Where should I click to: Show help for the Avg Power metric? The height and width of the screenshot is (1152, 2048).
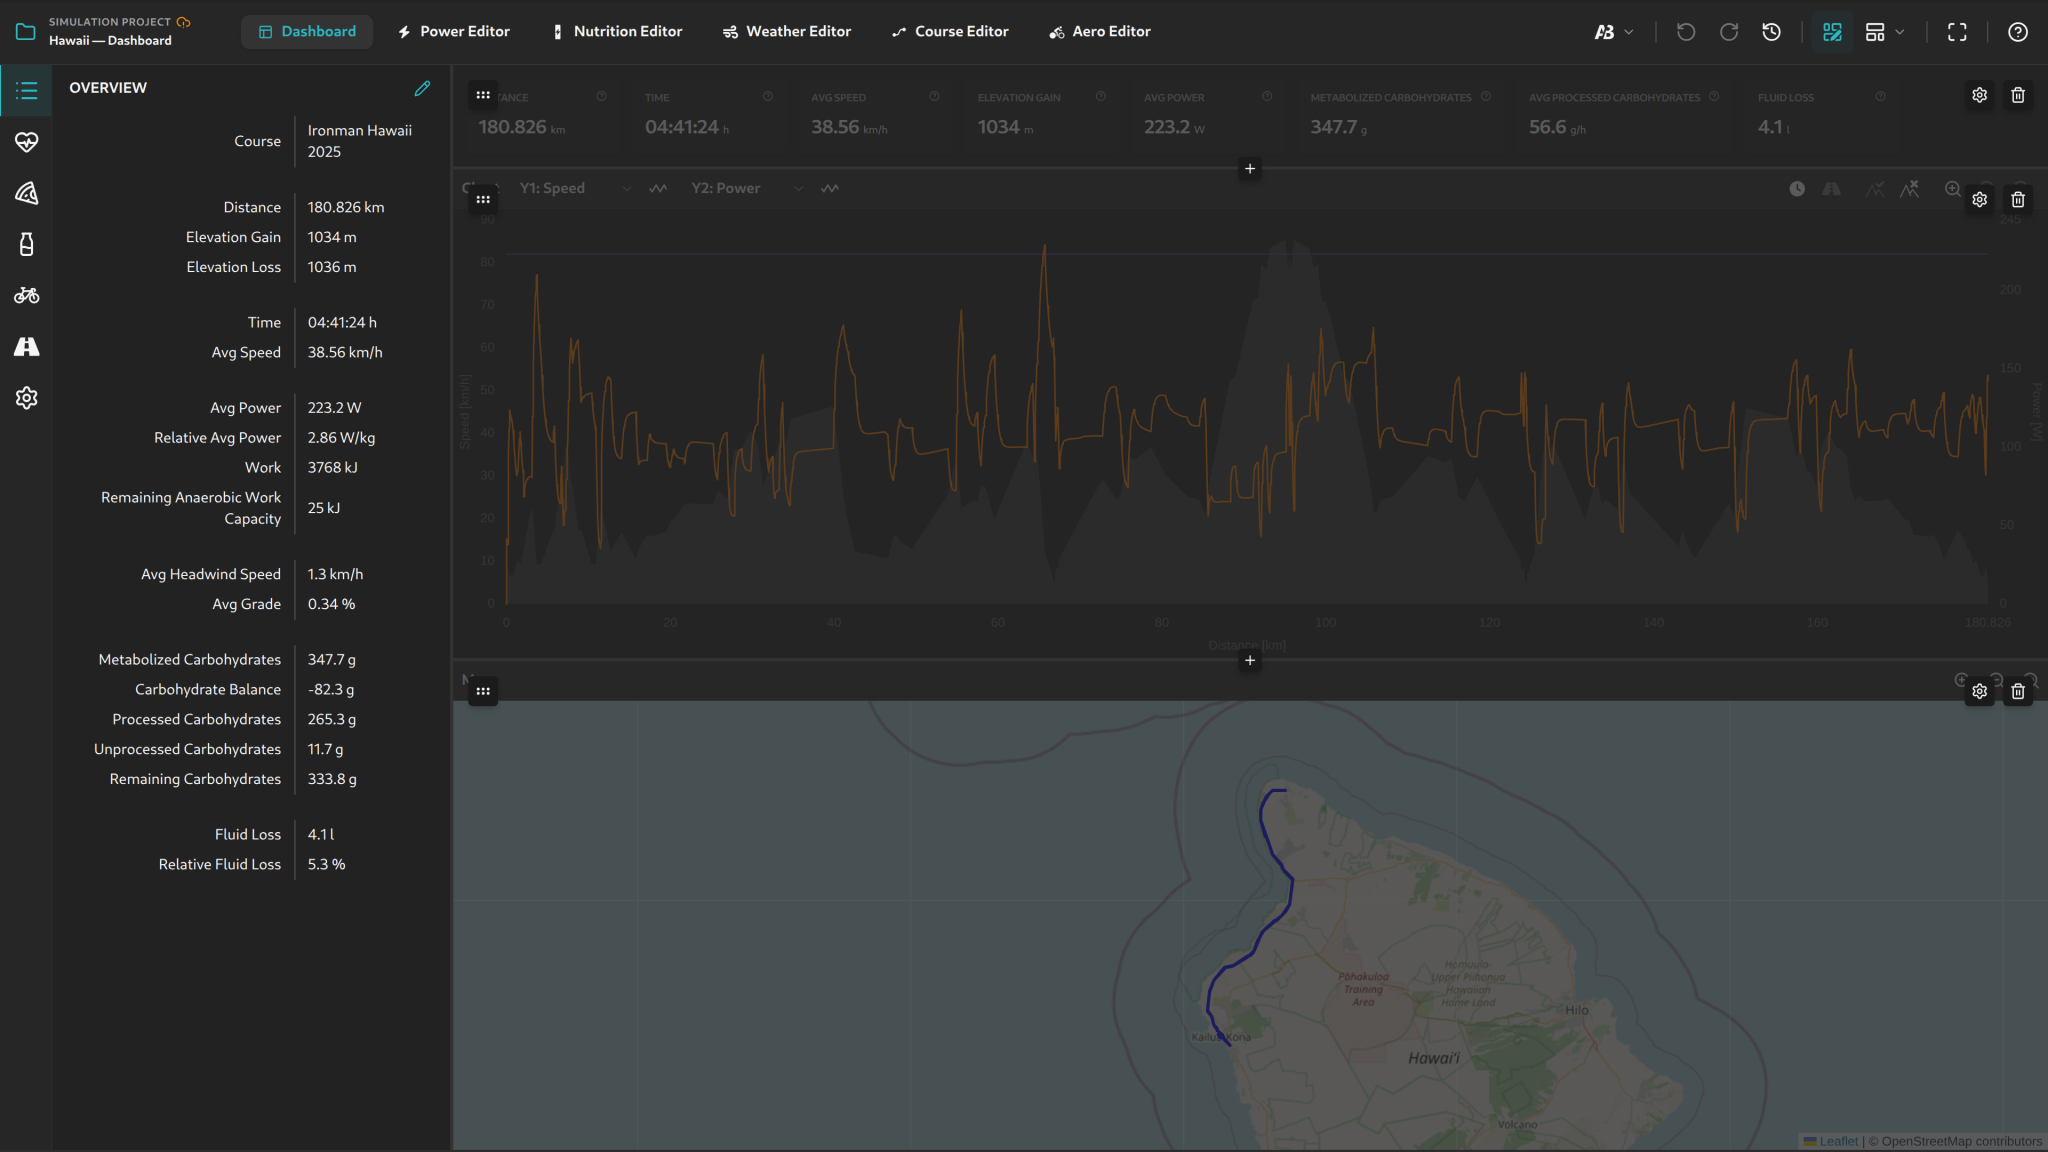tap(1267, 97)
